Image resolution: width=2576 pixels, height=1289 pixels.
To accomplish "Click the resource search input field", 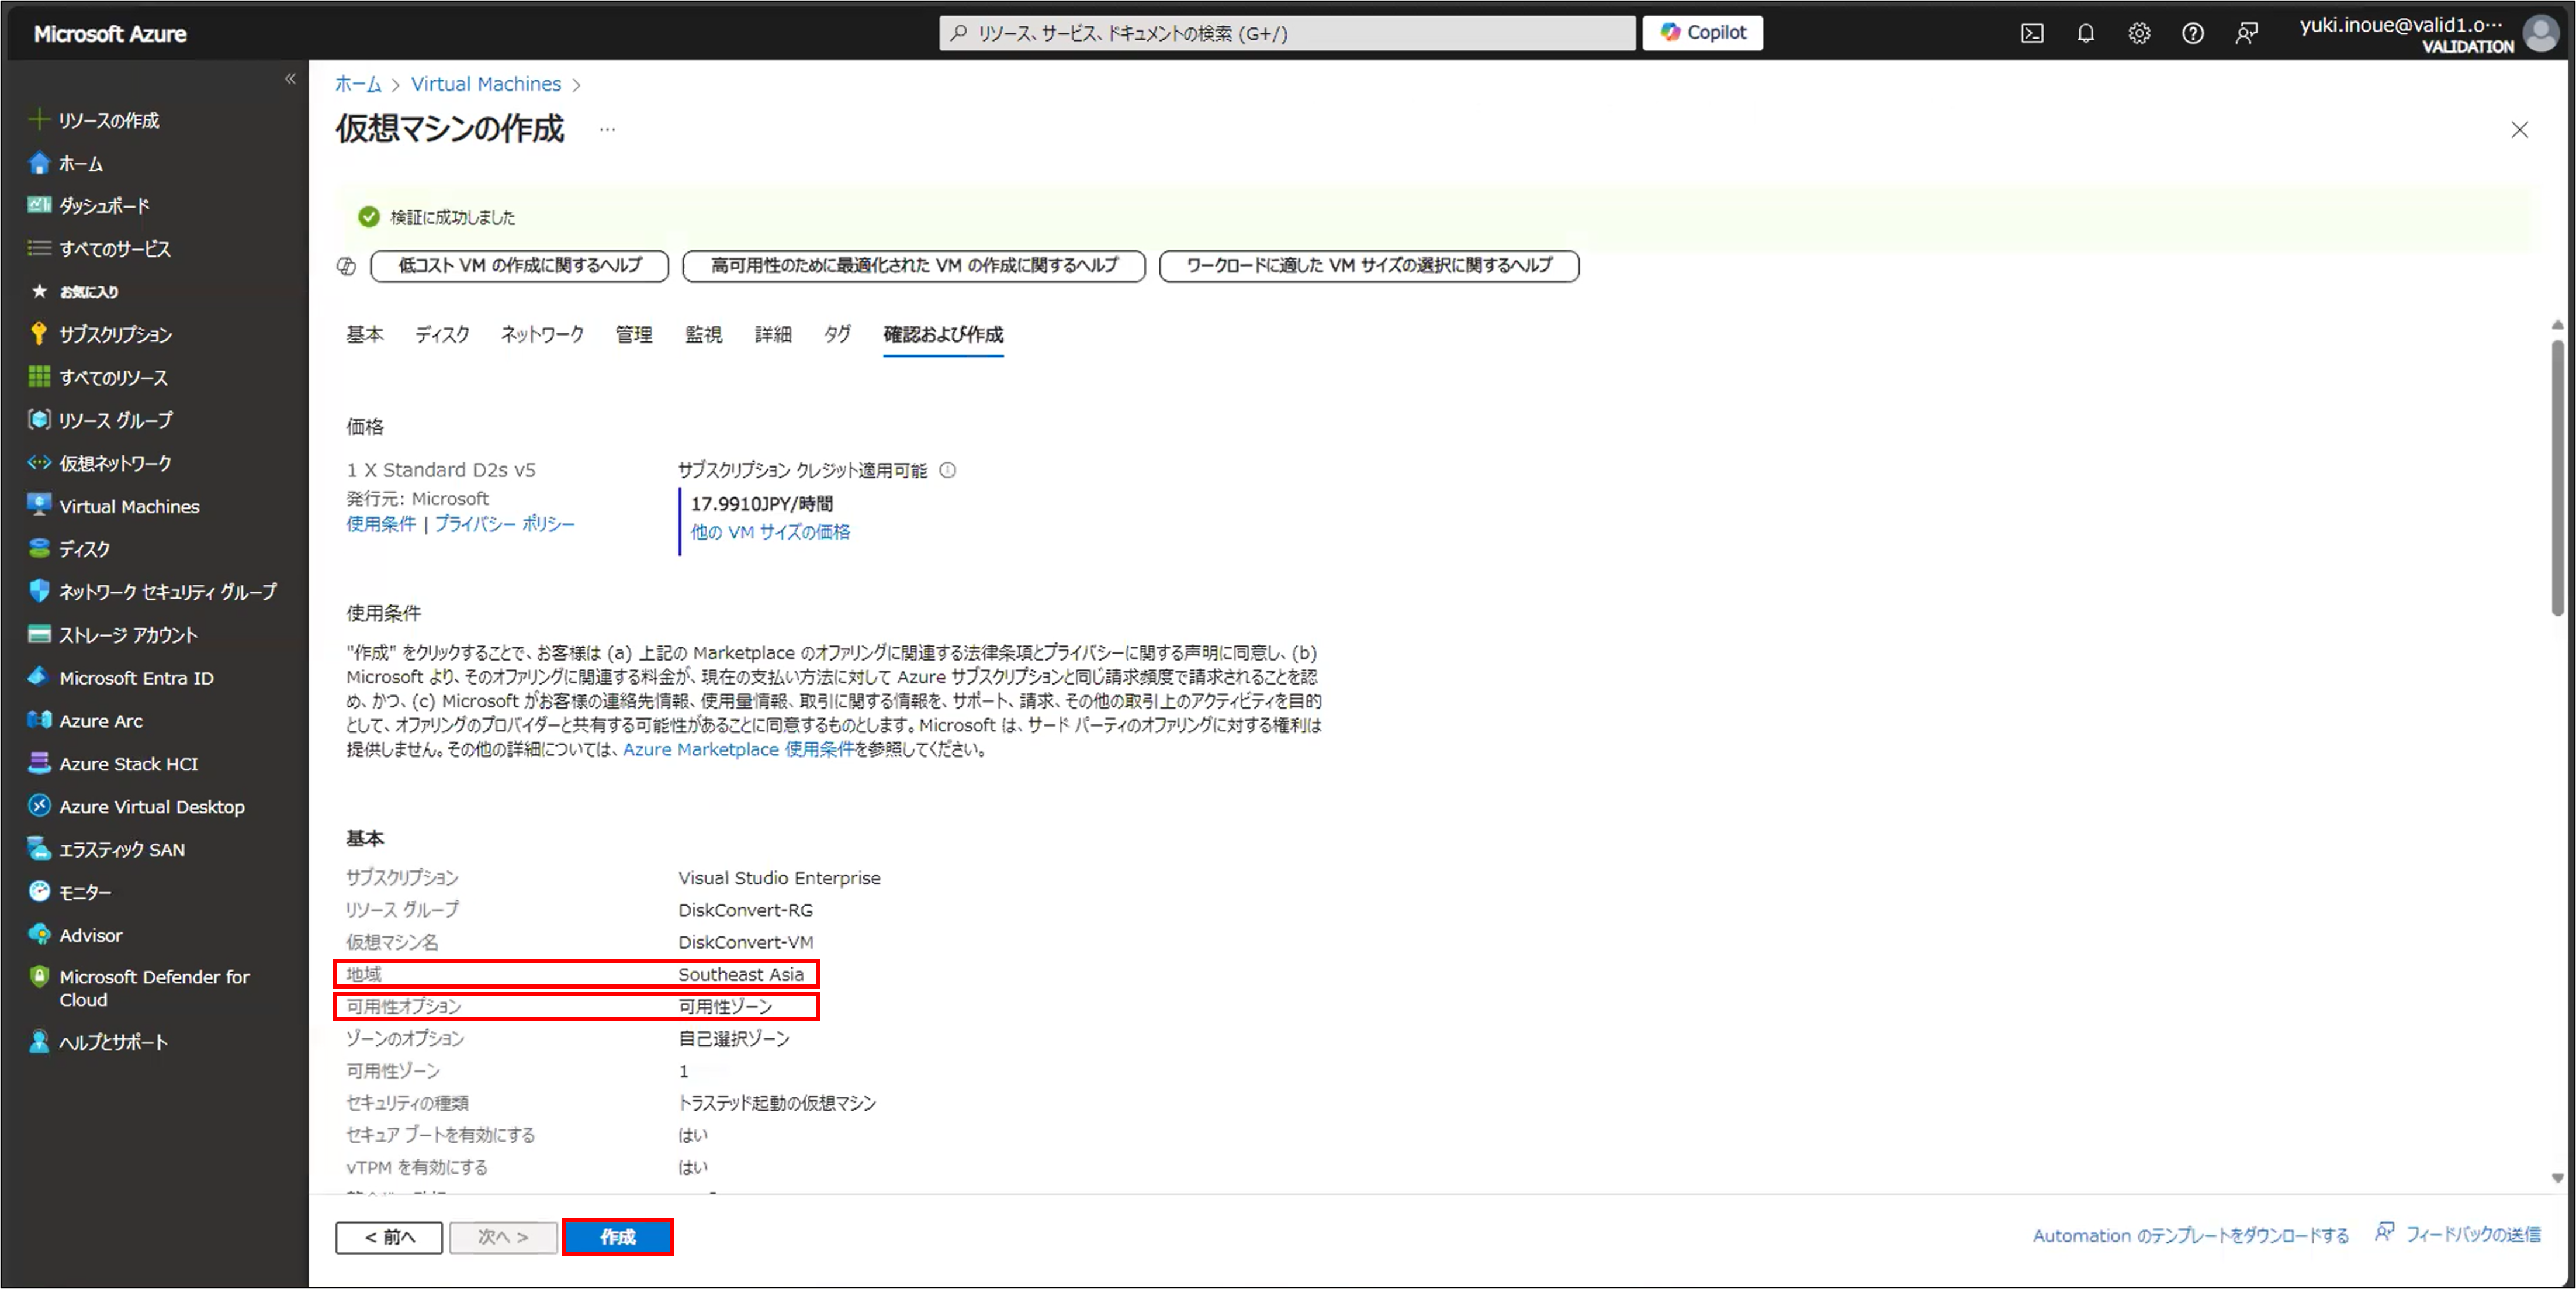I will [1288, 33].
